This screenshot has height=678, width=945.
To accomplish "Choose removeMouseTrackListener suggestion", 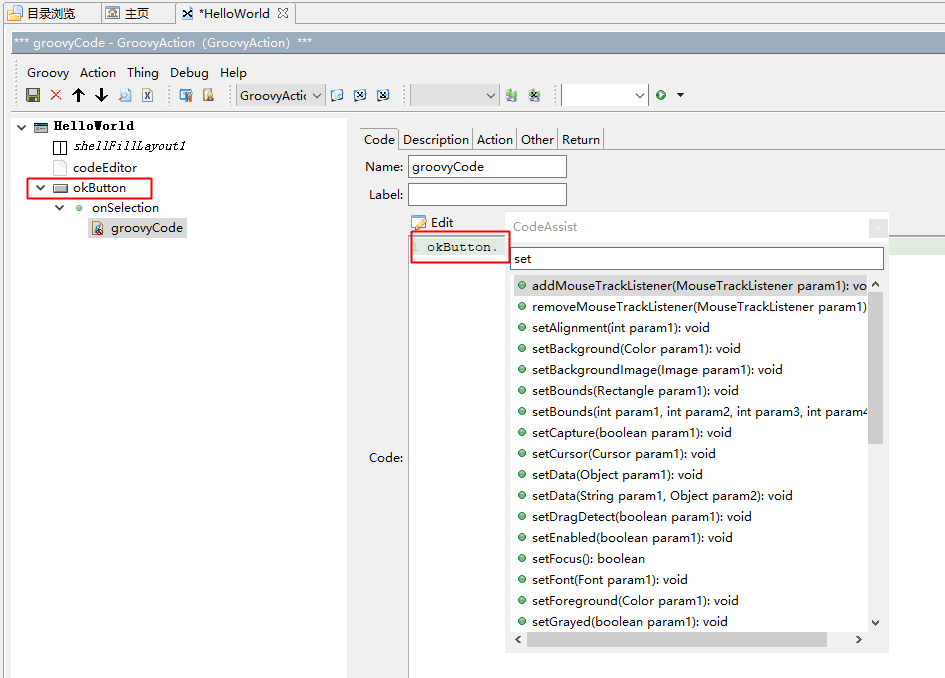I will coord(691,307).
